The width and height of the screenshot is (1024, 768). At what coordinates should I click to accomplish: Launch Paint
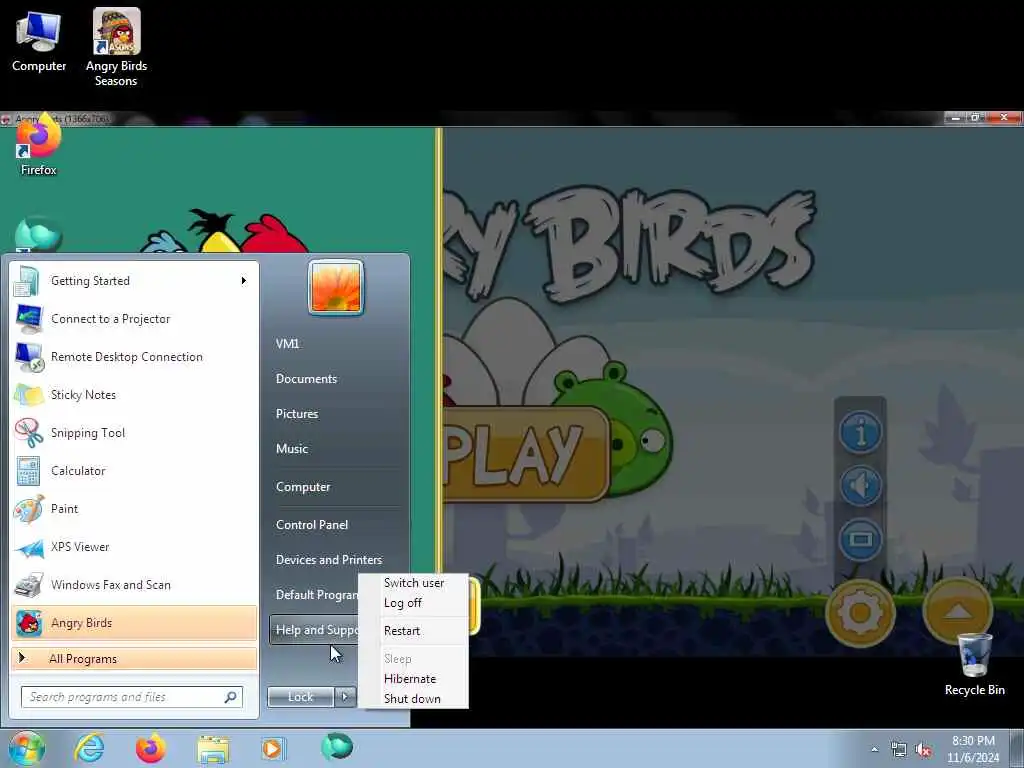coord(134,509)
